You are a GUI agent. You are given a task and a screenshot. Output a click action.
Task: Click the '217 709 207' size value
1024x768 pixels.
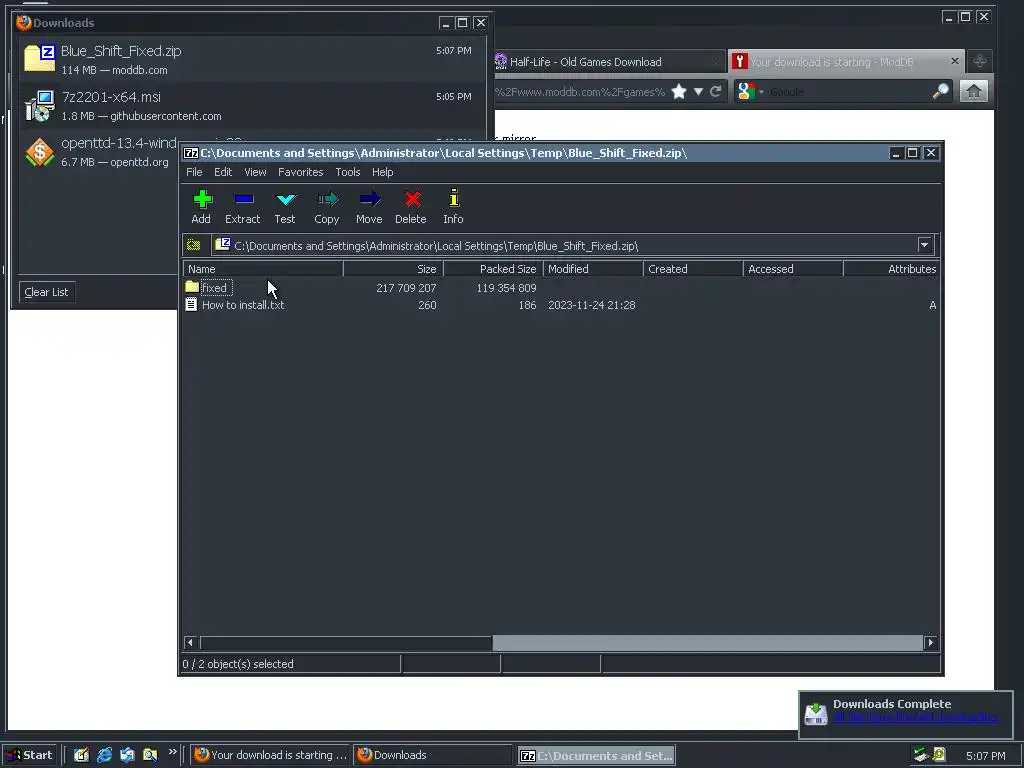coord(406,287)
